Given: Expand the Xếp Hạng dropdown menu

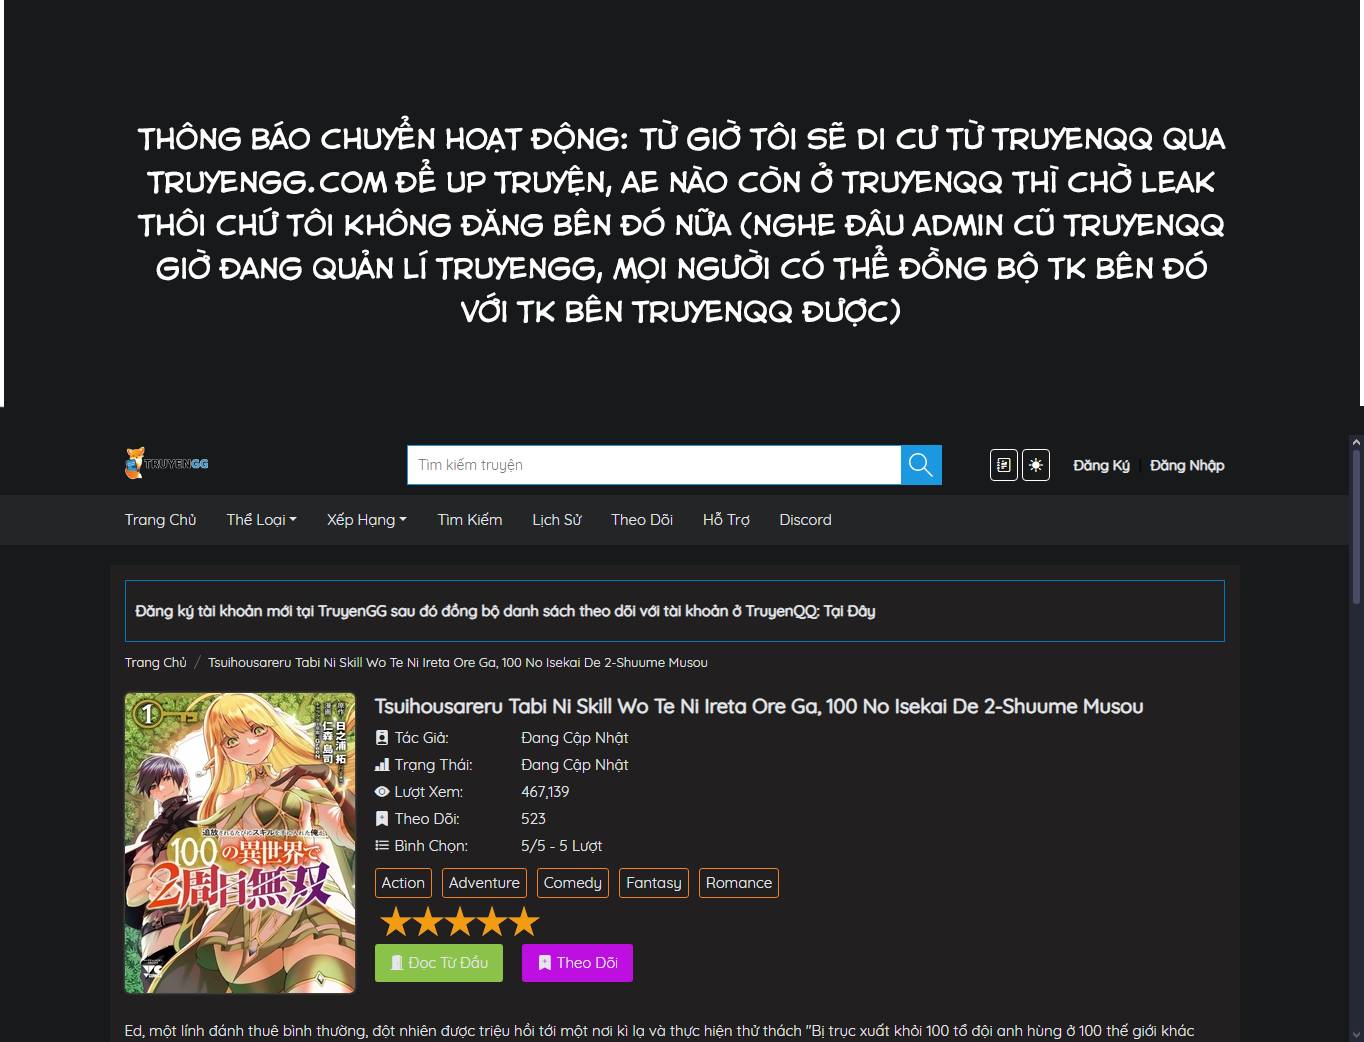Looking at the screenshot, I should 366,520.
